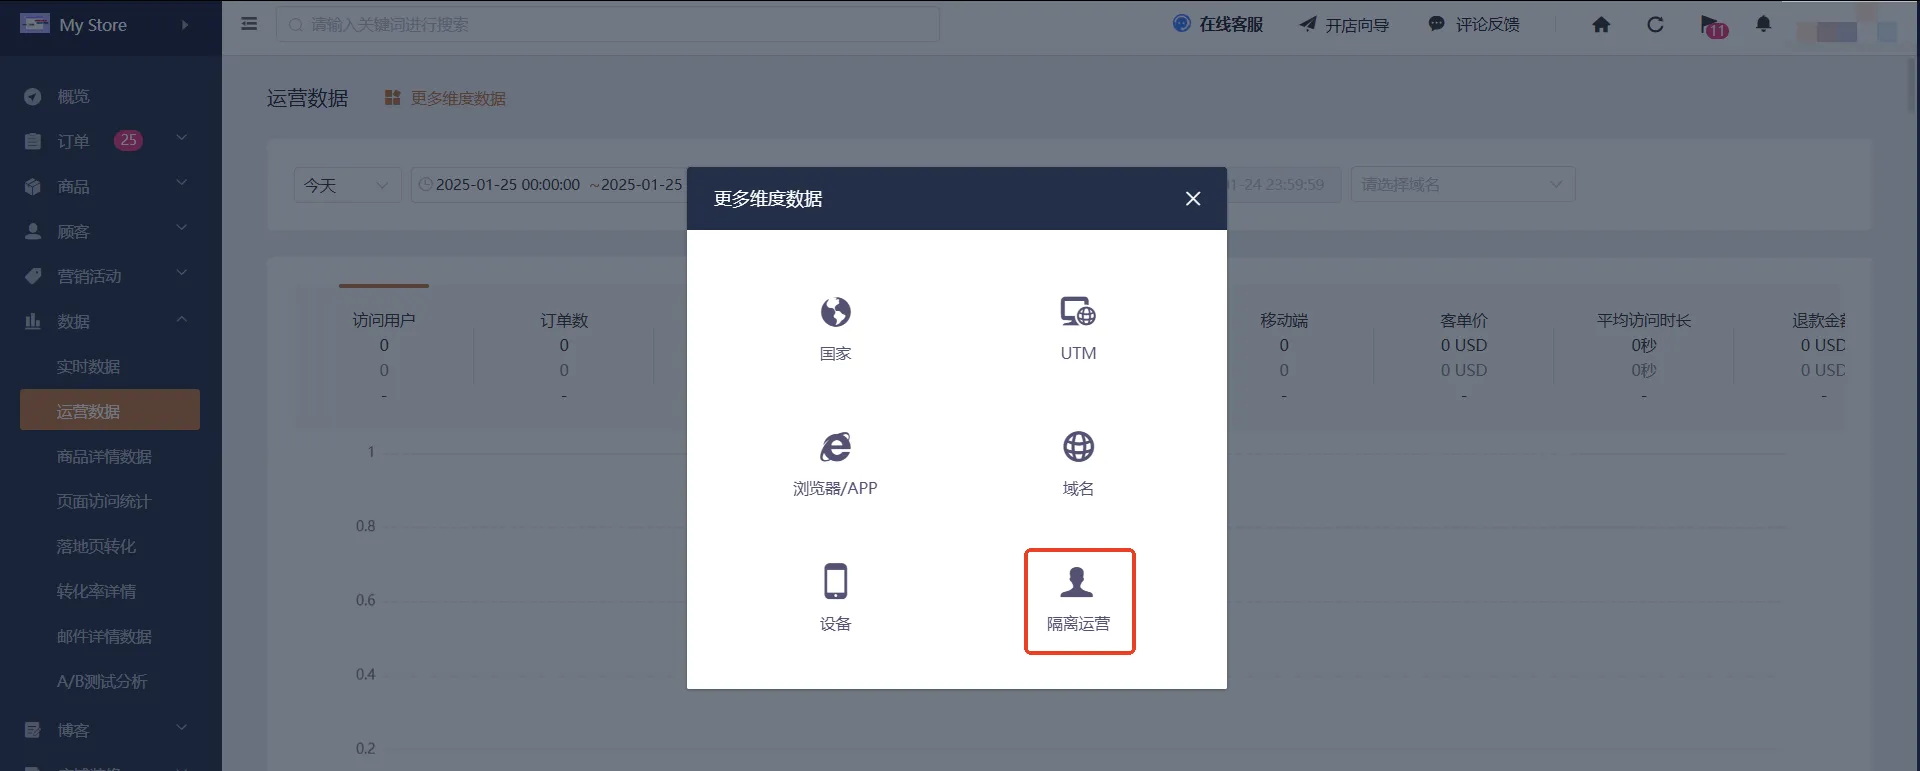Select the 设备 device phone icon
The width and height of the screenshot is (1920, 771).
[x=835, y=581]
